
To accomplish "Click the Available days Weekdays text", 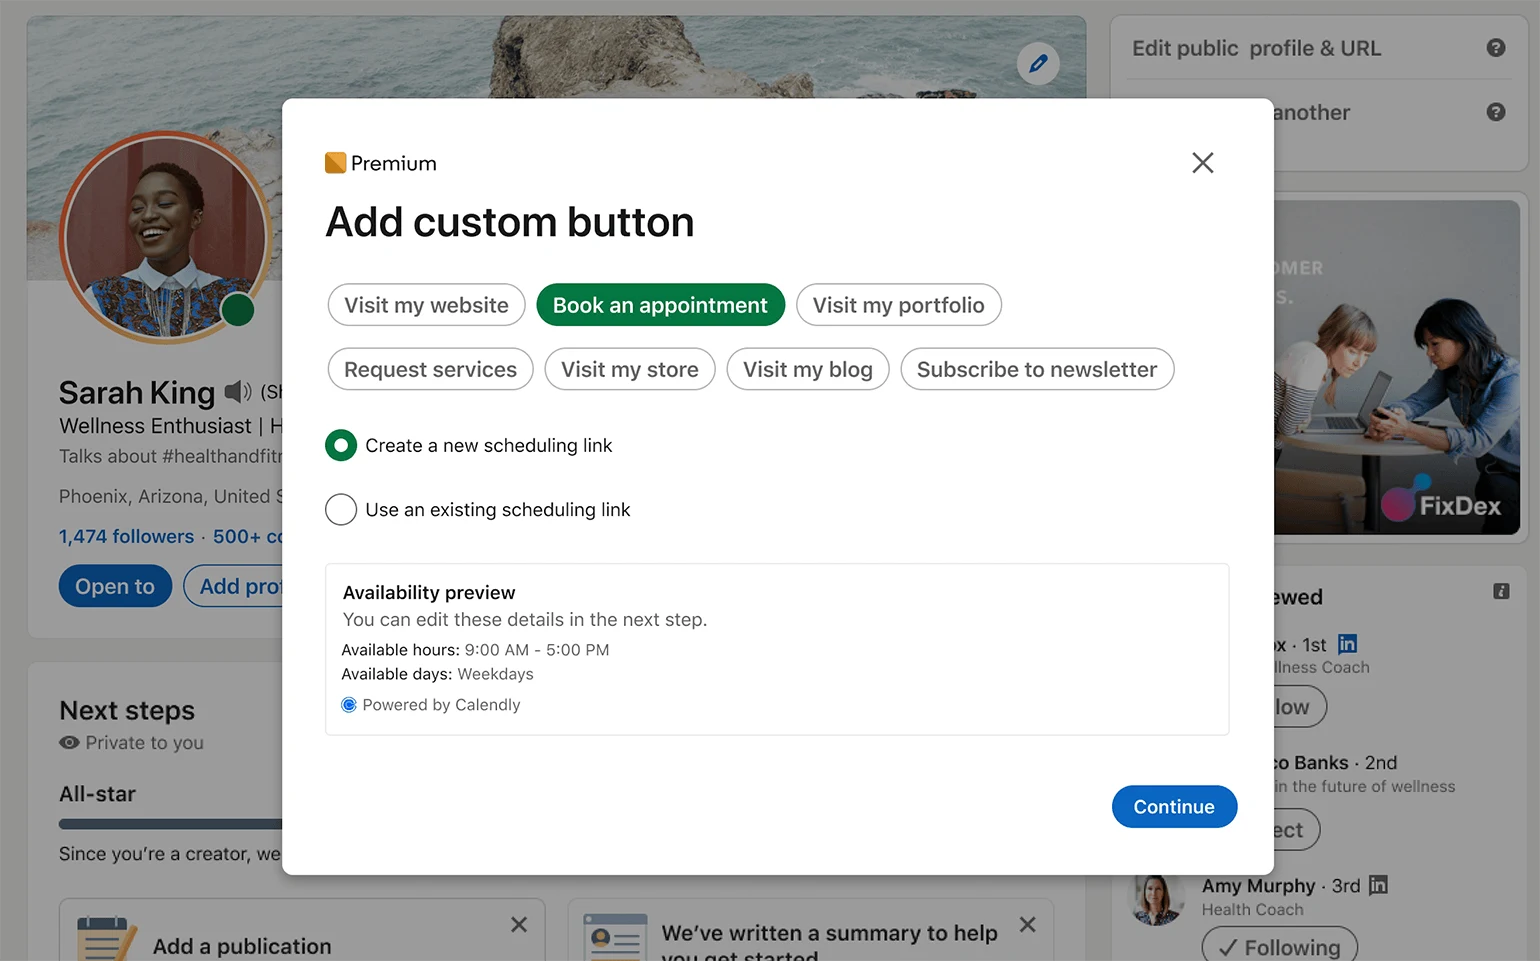I will pyautogui.click(x=437, y=674).
